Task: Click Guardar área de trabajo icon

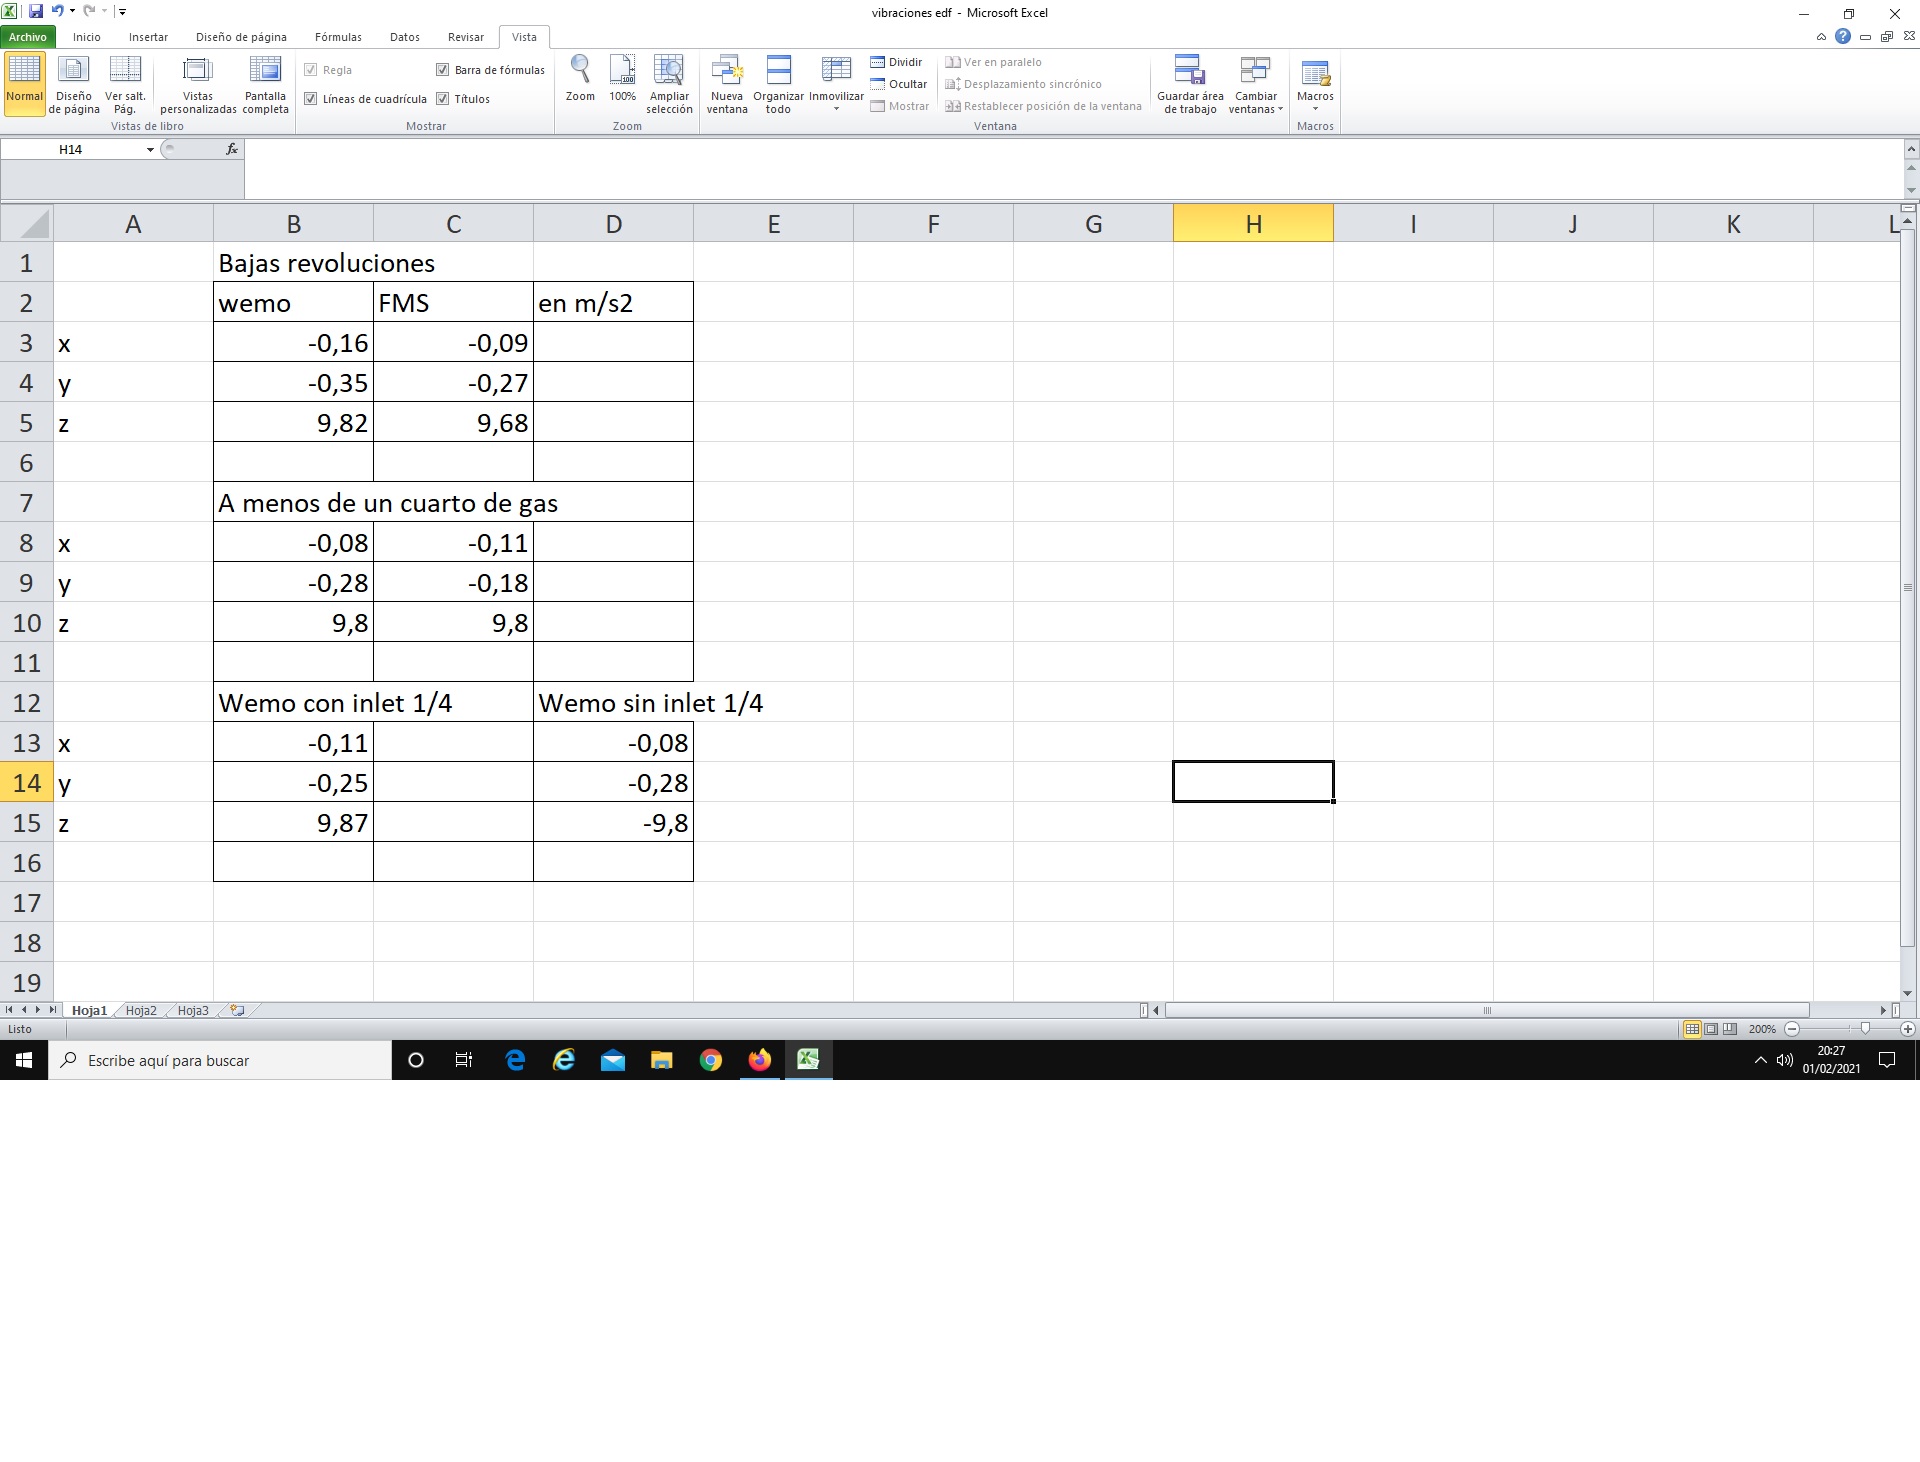Action: tap(1189, 70)
